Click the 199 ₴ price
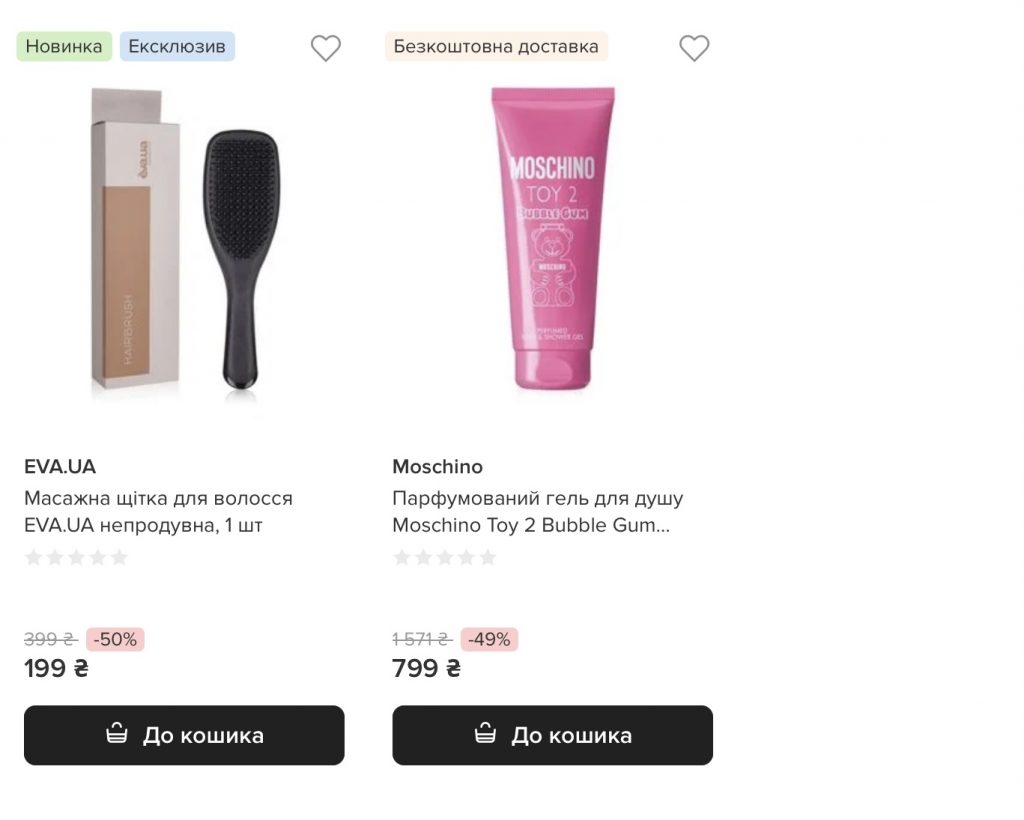This screenshot has height=820, width=1024. point(56,669)
